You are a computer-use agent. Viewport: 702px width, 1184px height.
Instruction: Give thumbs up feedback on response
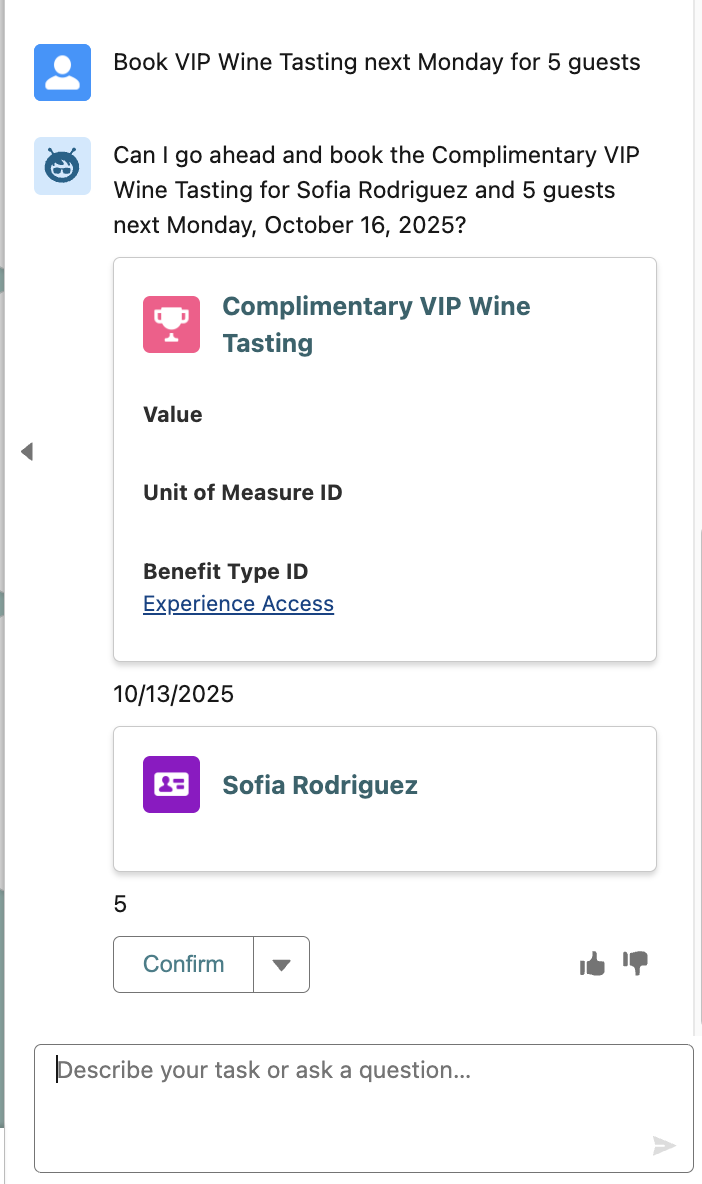(x=593, y=964)
